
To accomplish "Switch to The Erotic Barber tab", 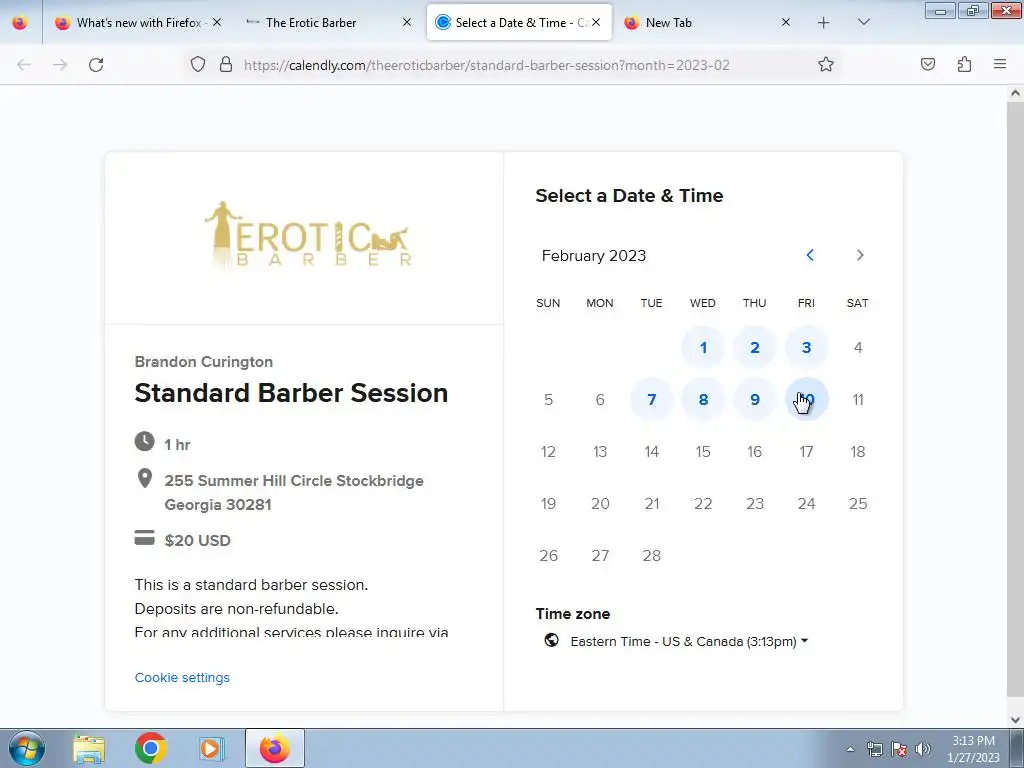I will (311, 23).
